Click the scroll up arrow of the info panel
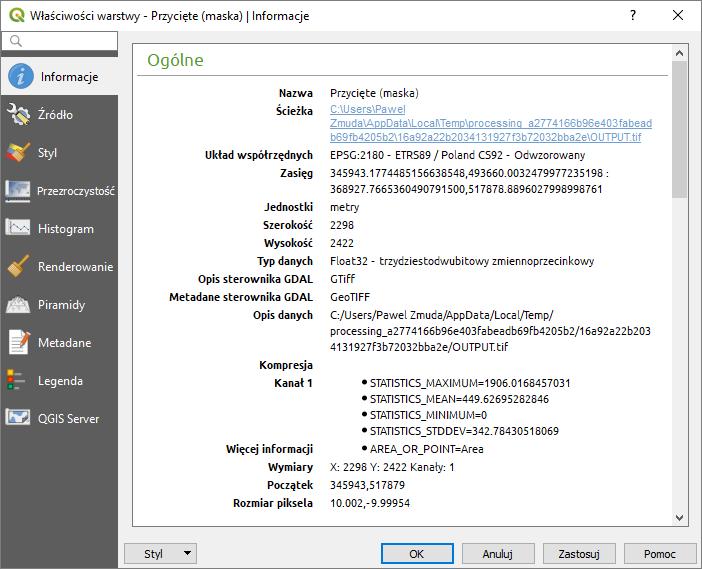 tap(679, 53)
